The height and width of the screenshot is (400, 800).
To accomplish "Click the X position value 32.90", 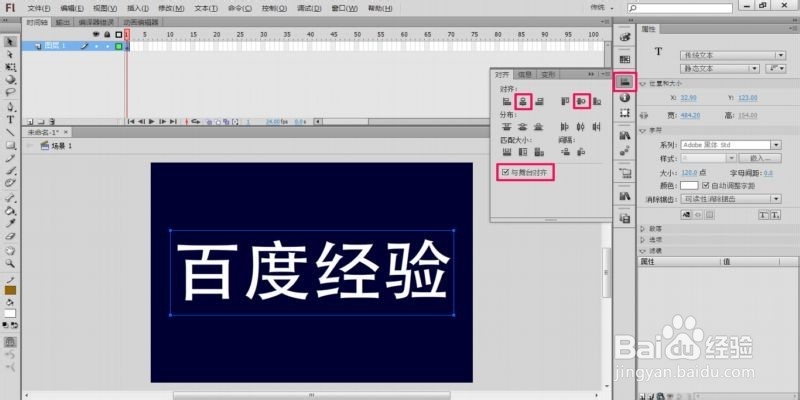I will point(689,98).
